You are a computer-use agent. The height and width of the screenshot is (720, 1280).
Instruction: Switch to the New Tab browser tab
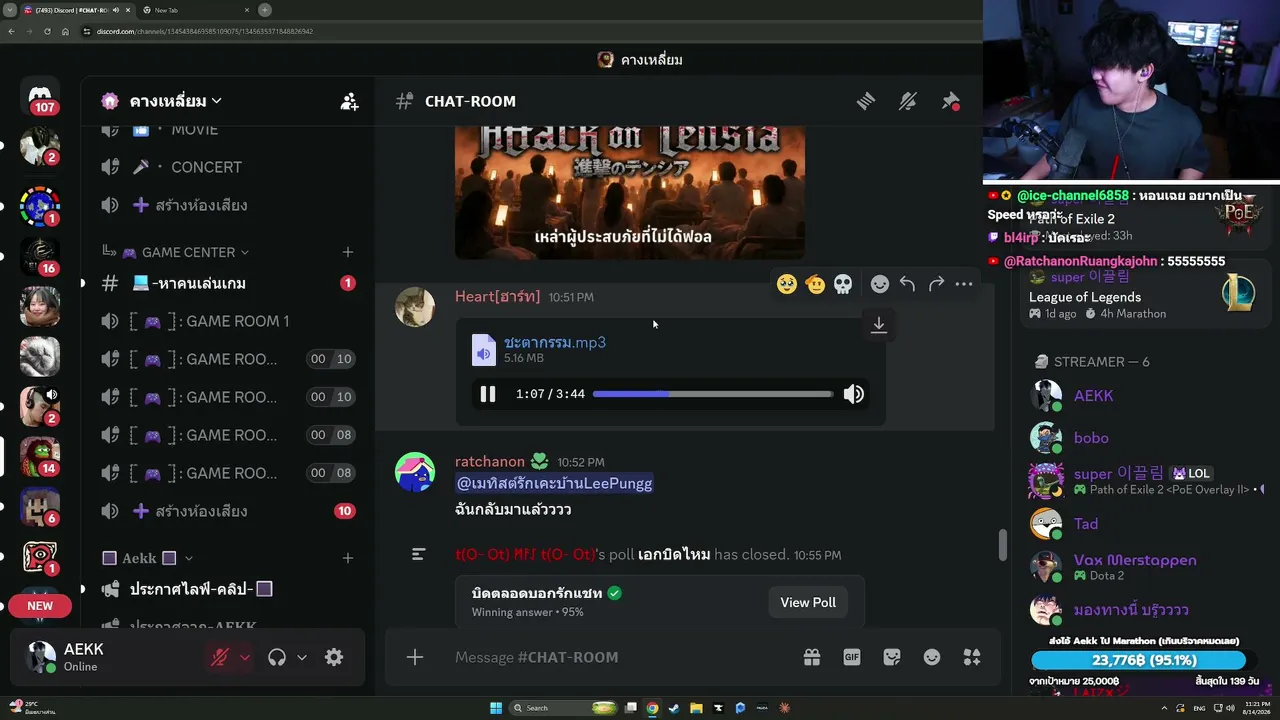pos(195,10)
